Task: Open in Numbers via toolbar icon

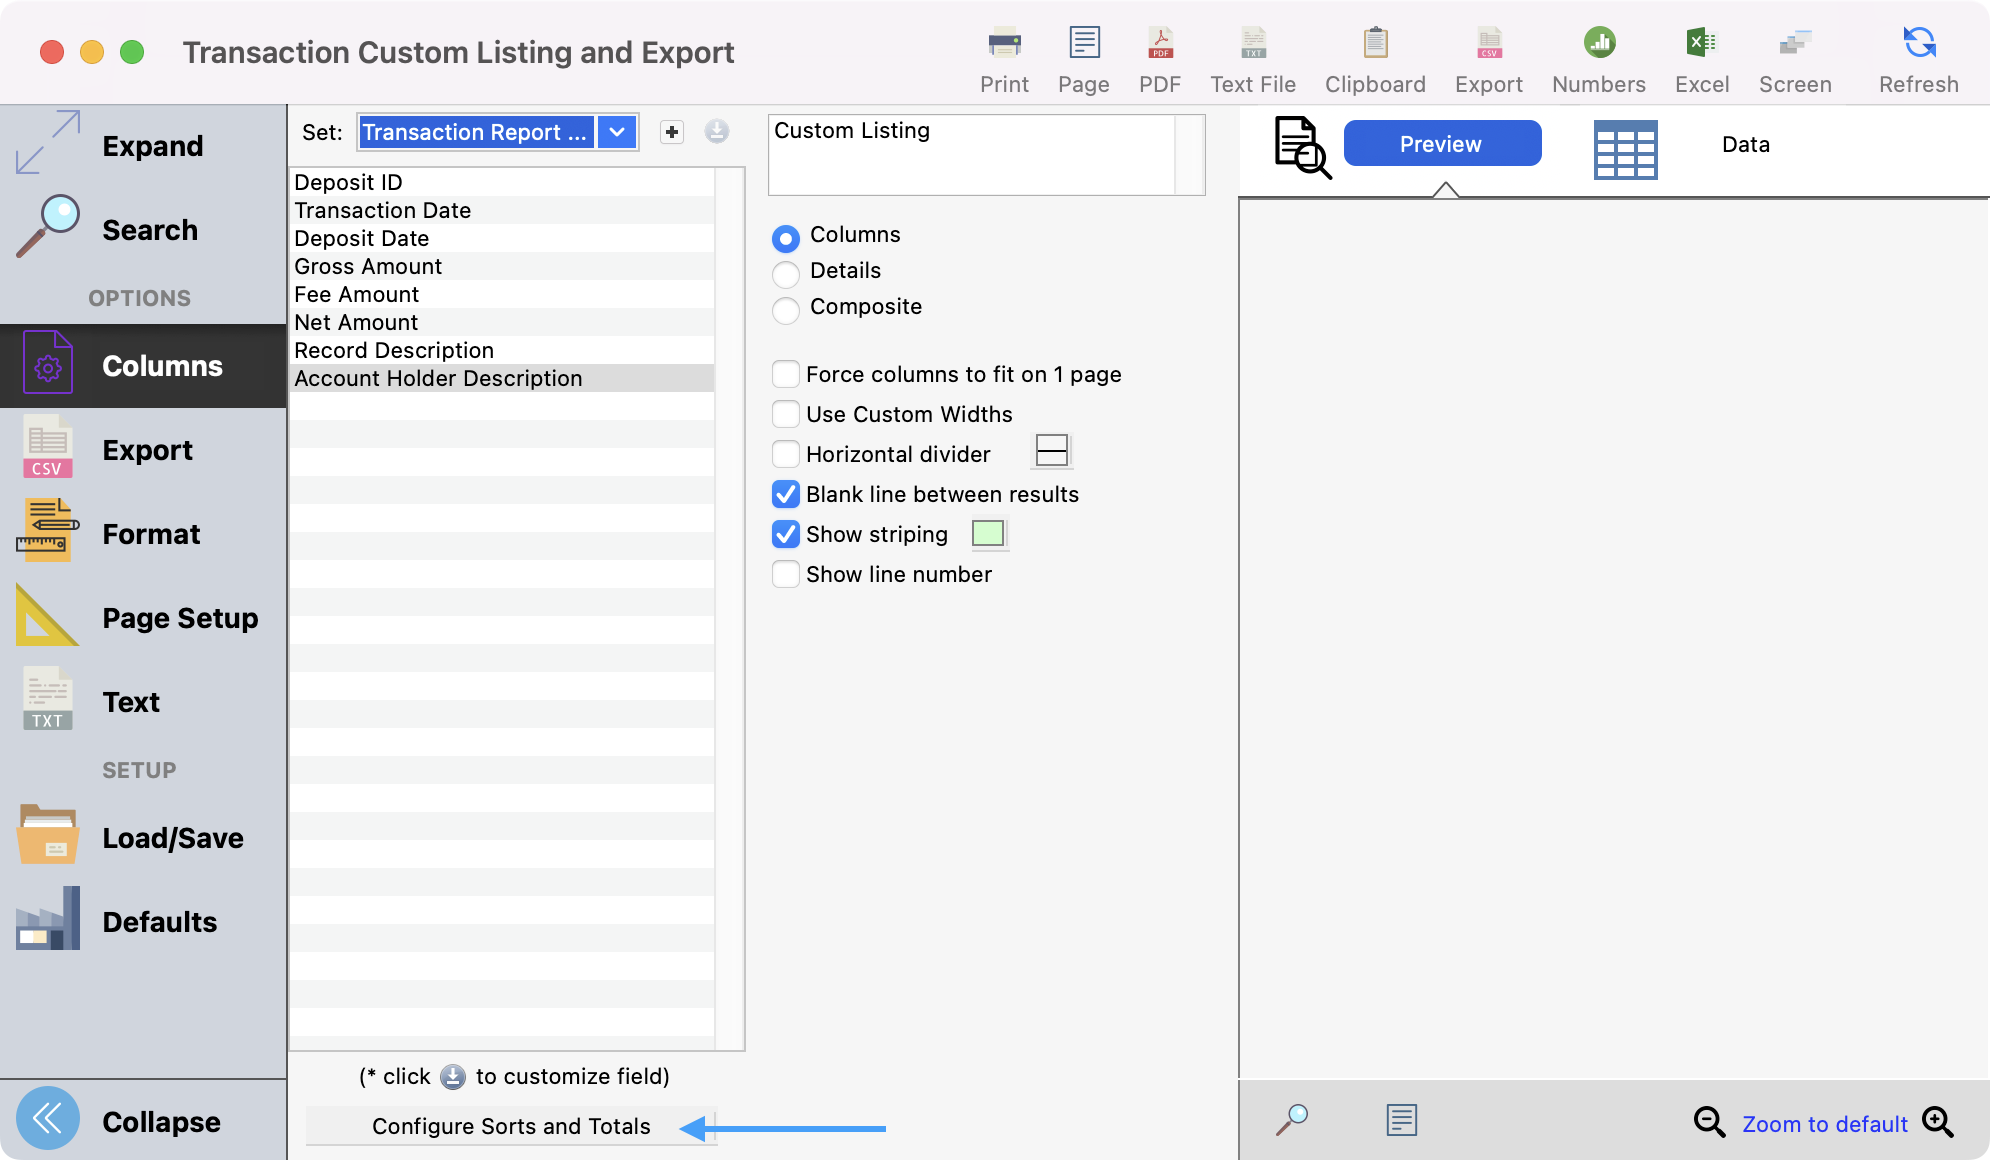Action: pyautogui.click(x=1598, y=44)
